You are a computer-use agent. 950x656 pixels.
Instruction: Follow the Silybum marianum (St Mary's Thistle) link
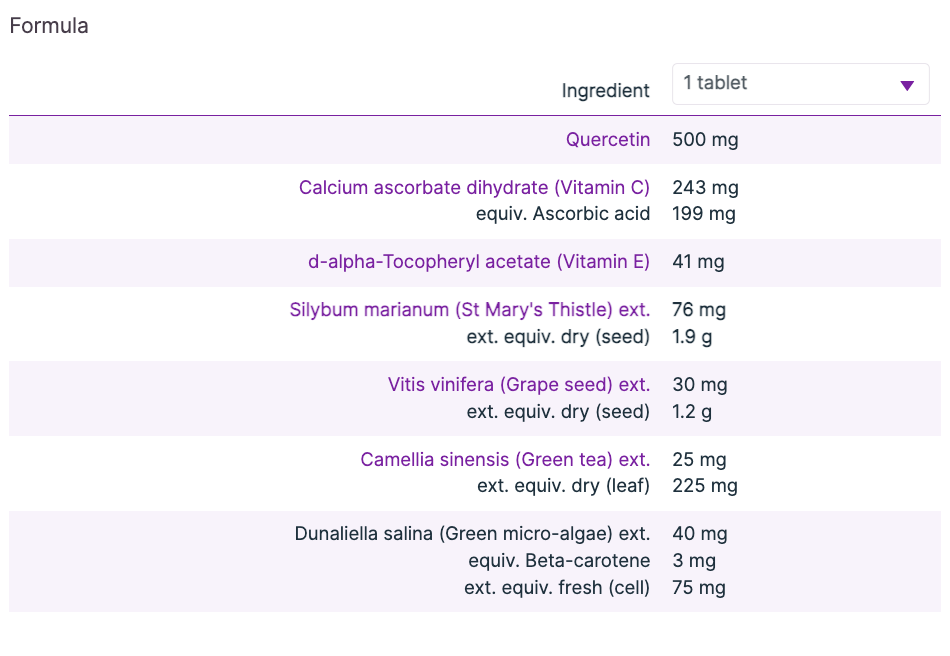(x=470, y=311)
